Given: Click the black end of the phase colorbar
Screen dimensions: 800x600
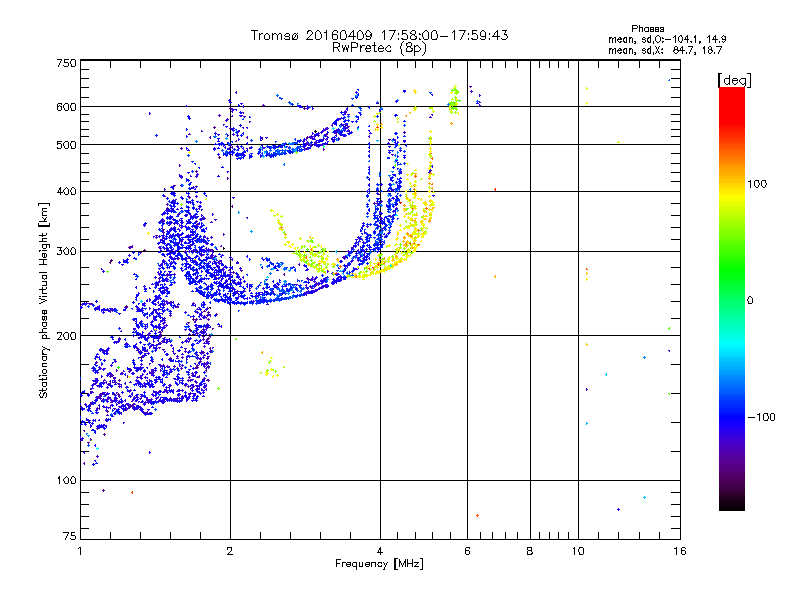Looking at the screenshot, I should click(x=732, y=504).
